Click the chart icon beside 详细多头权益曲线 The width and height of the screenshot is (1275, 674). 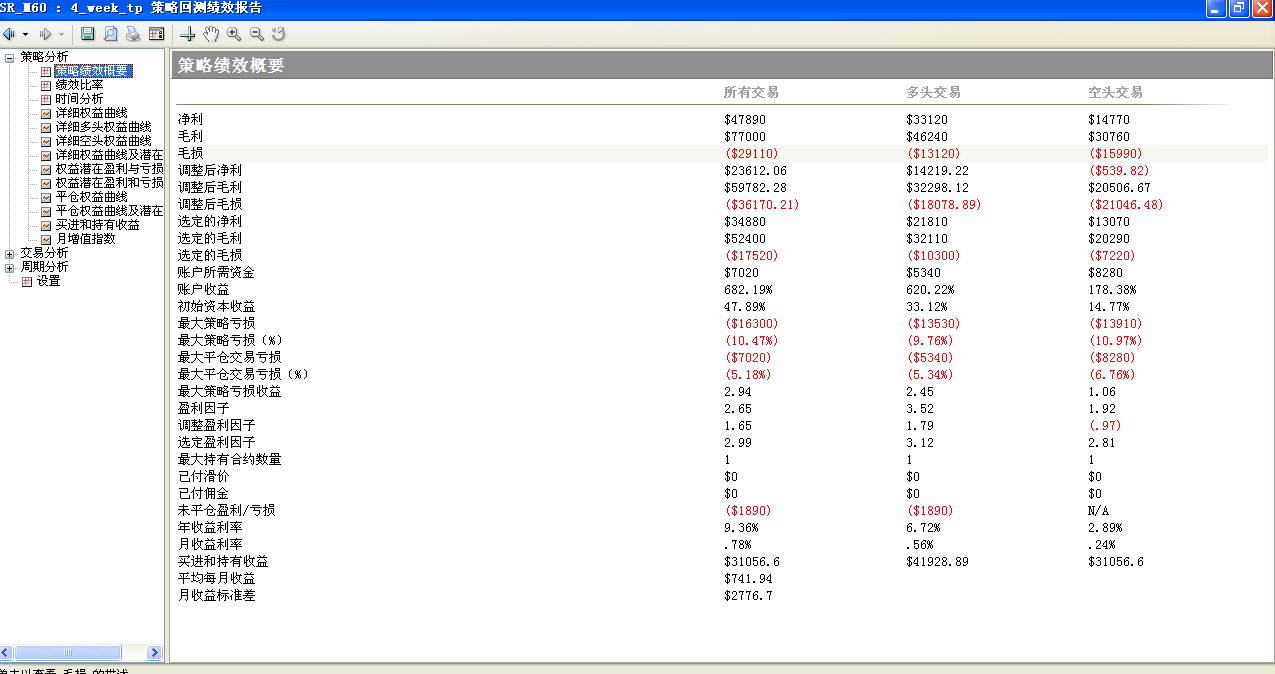pyautogui.click(x=46, y=127)
